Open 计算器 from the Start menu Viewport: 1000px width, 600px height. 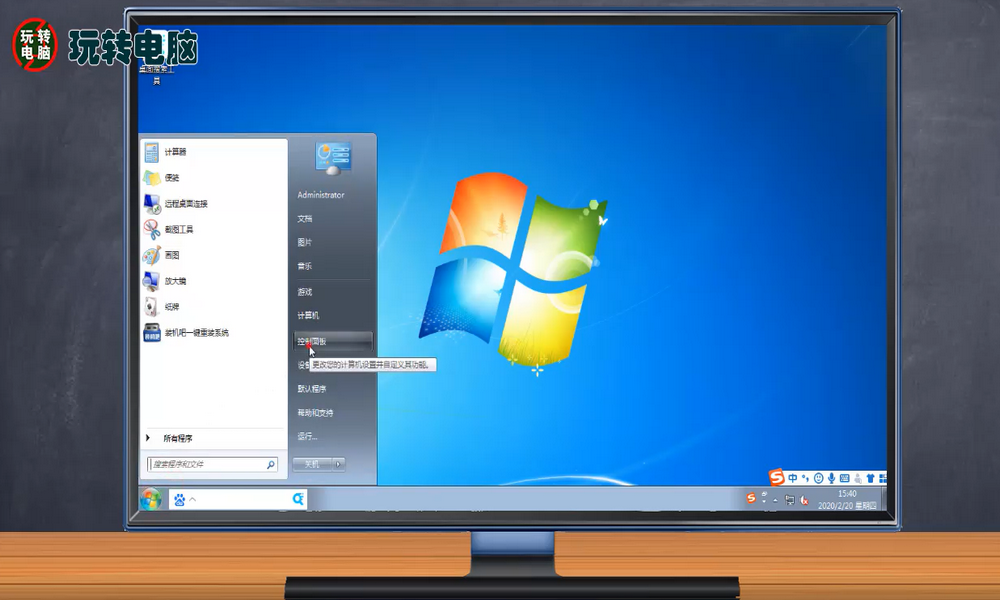(x=213, y=152)
